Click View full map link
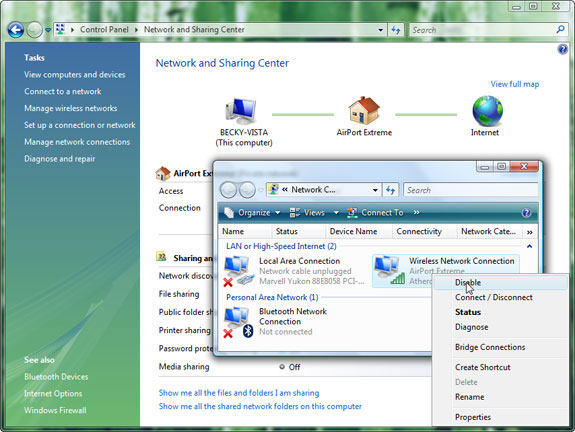The width and height of the screenshot is (575, 432). (x=515, y=84)
